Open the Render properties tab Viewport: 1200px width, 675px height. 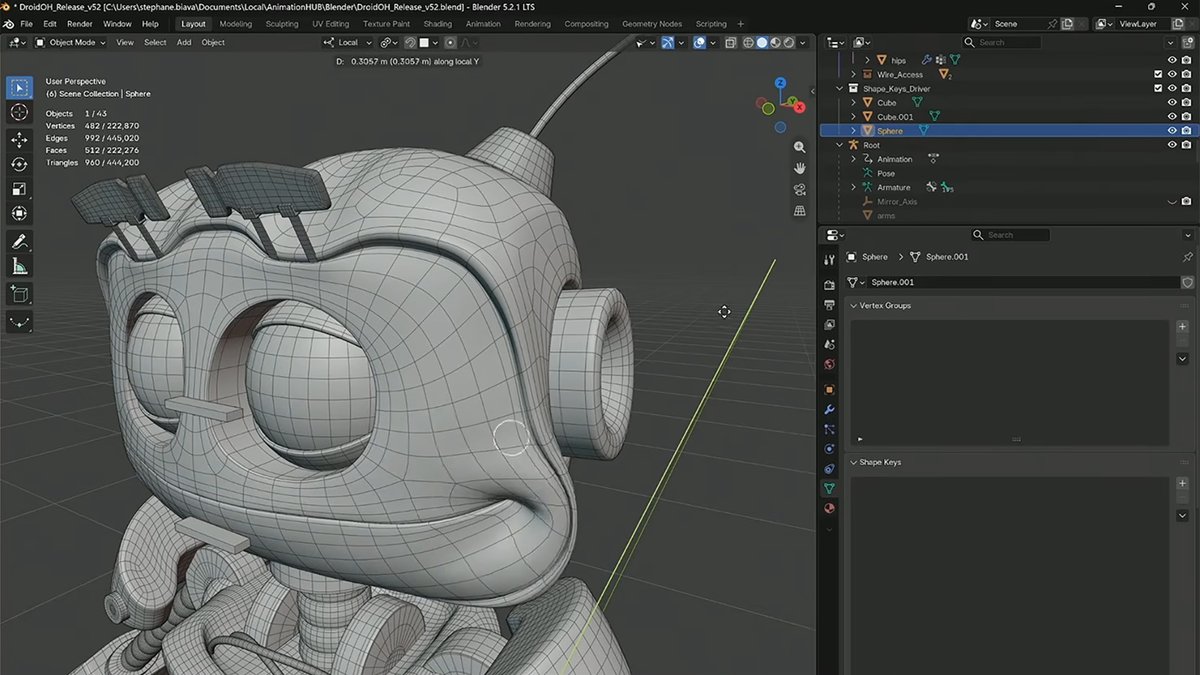[x=829, y=285]
